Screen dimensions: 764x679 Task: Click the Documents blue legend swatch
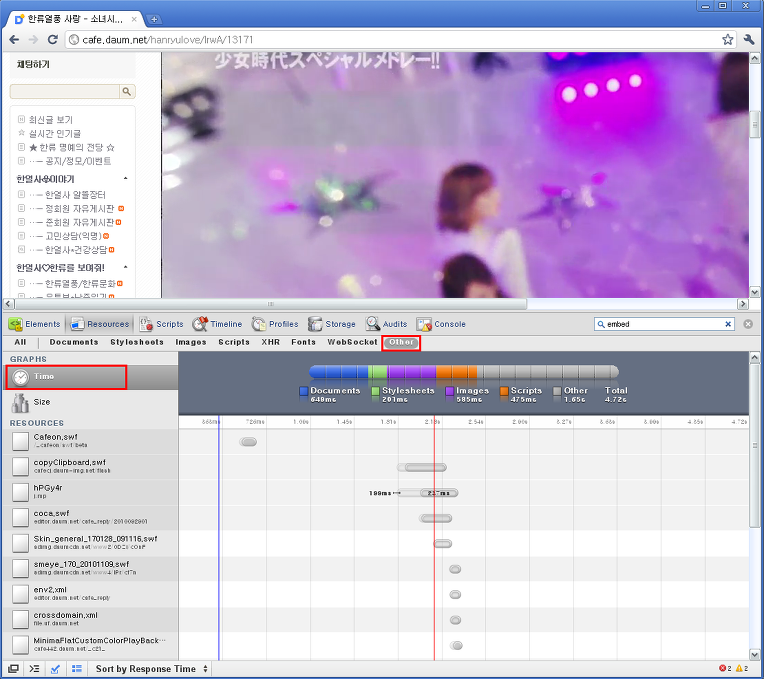tap(304, 391)
